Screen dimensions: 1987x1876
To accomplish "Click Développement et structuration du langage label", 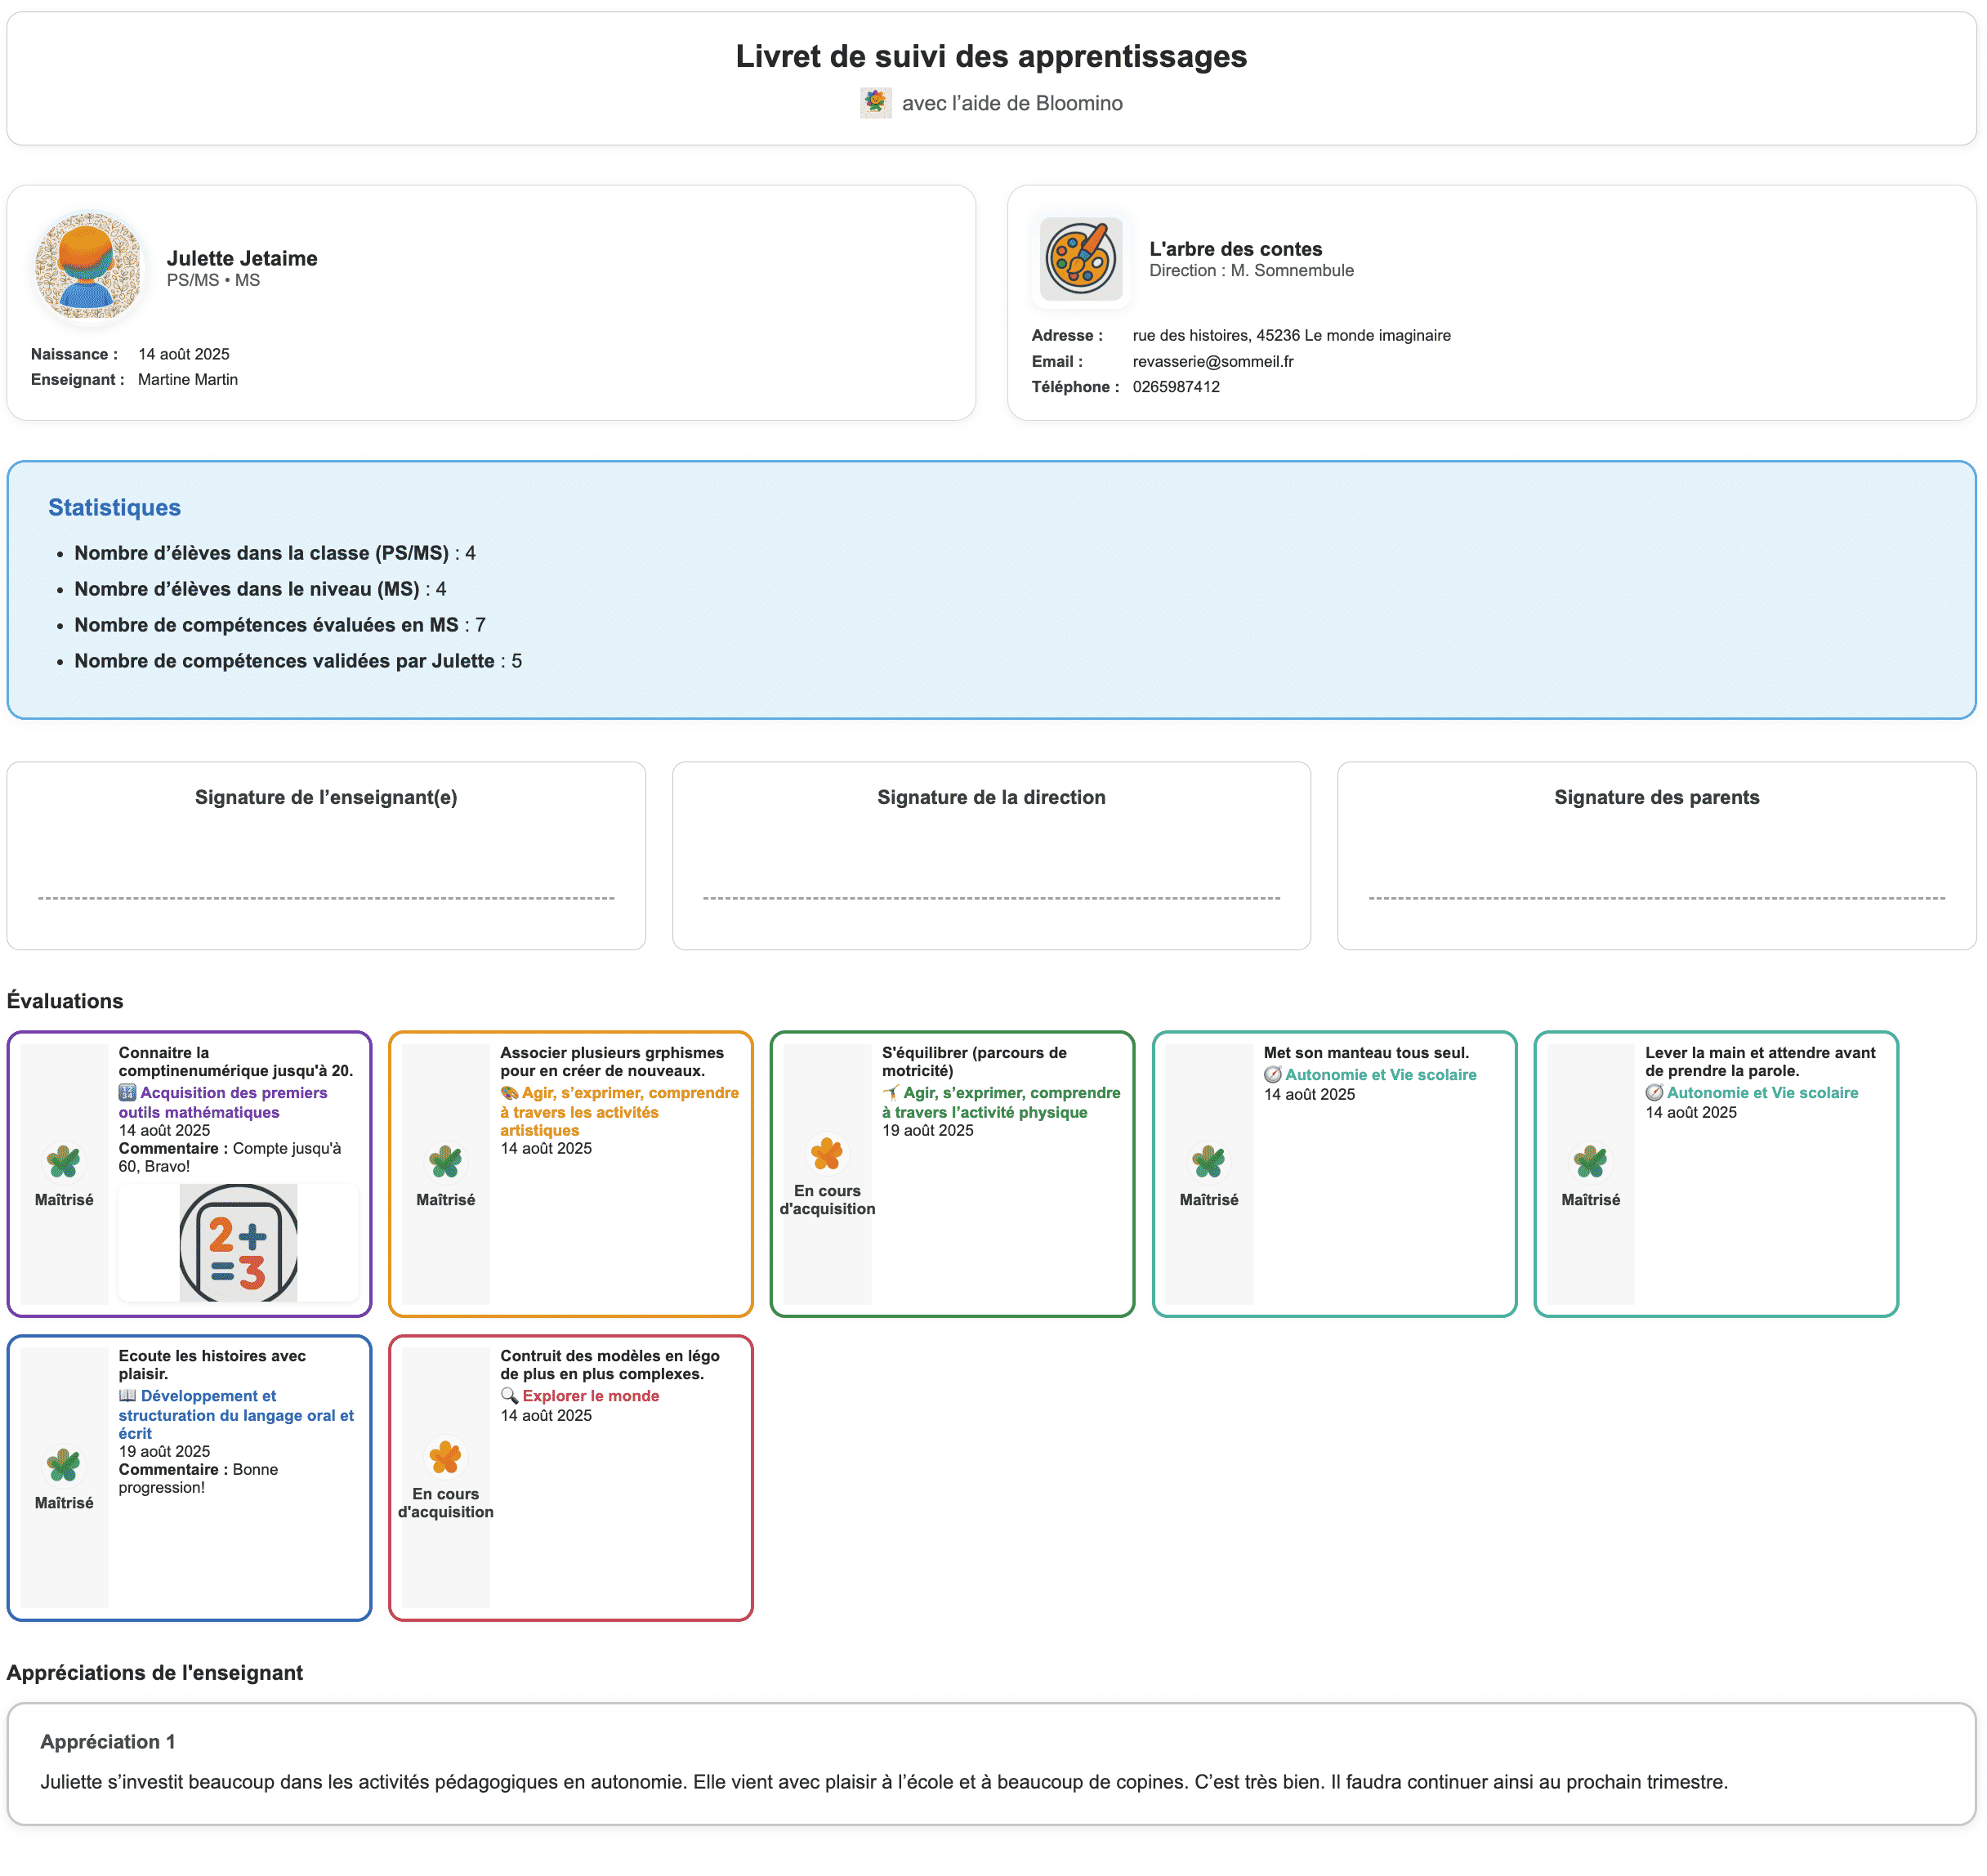I will [x=235, y=1414].
